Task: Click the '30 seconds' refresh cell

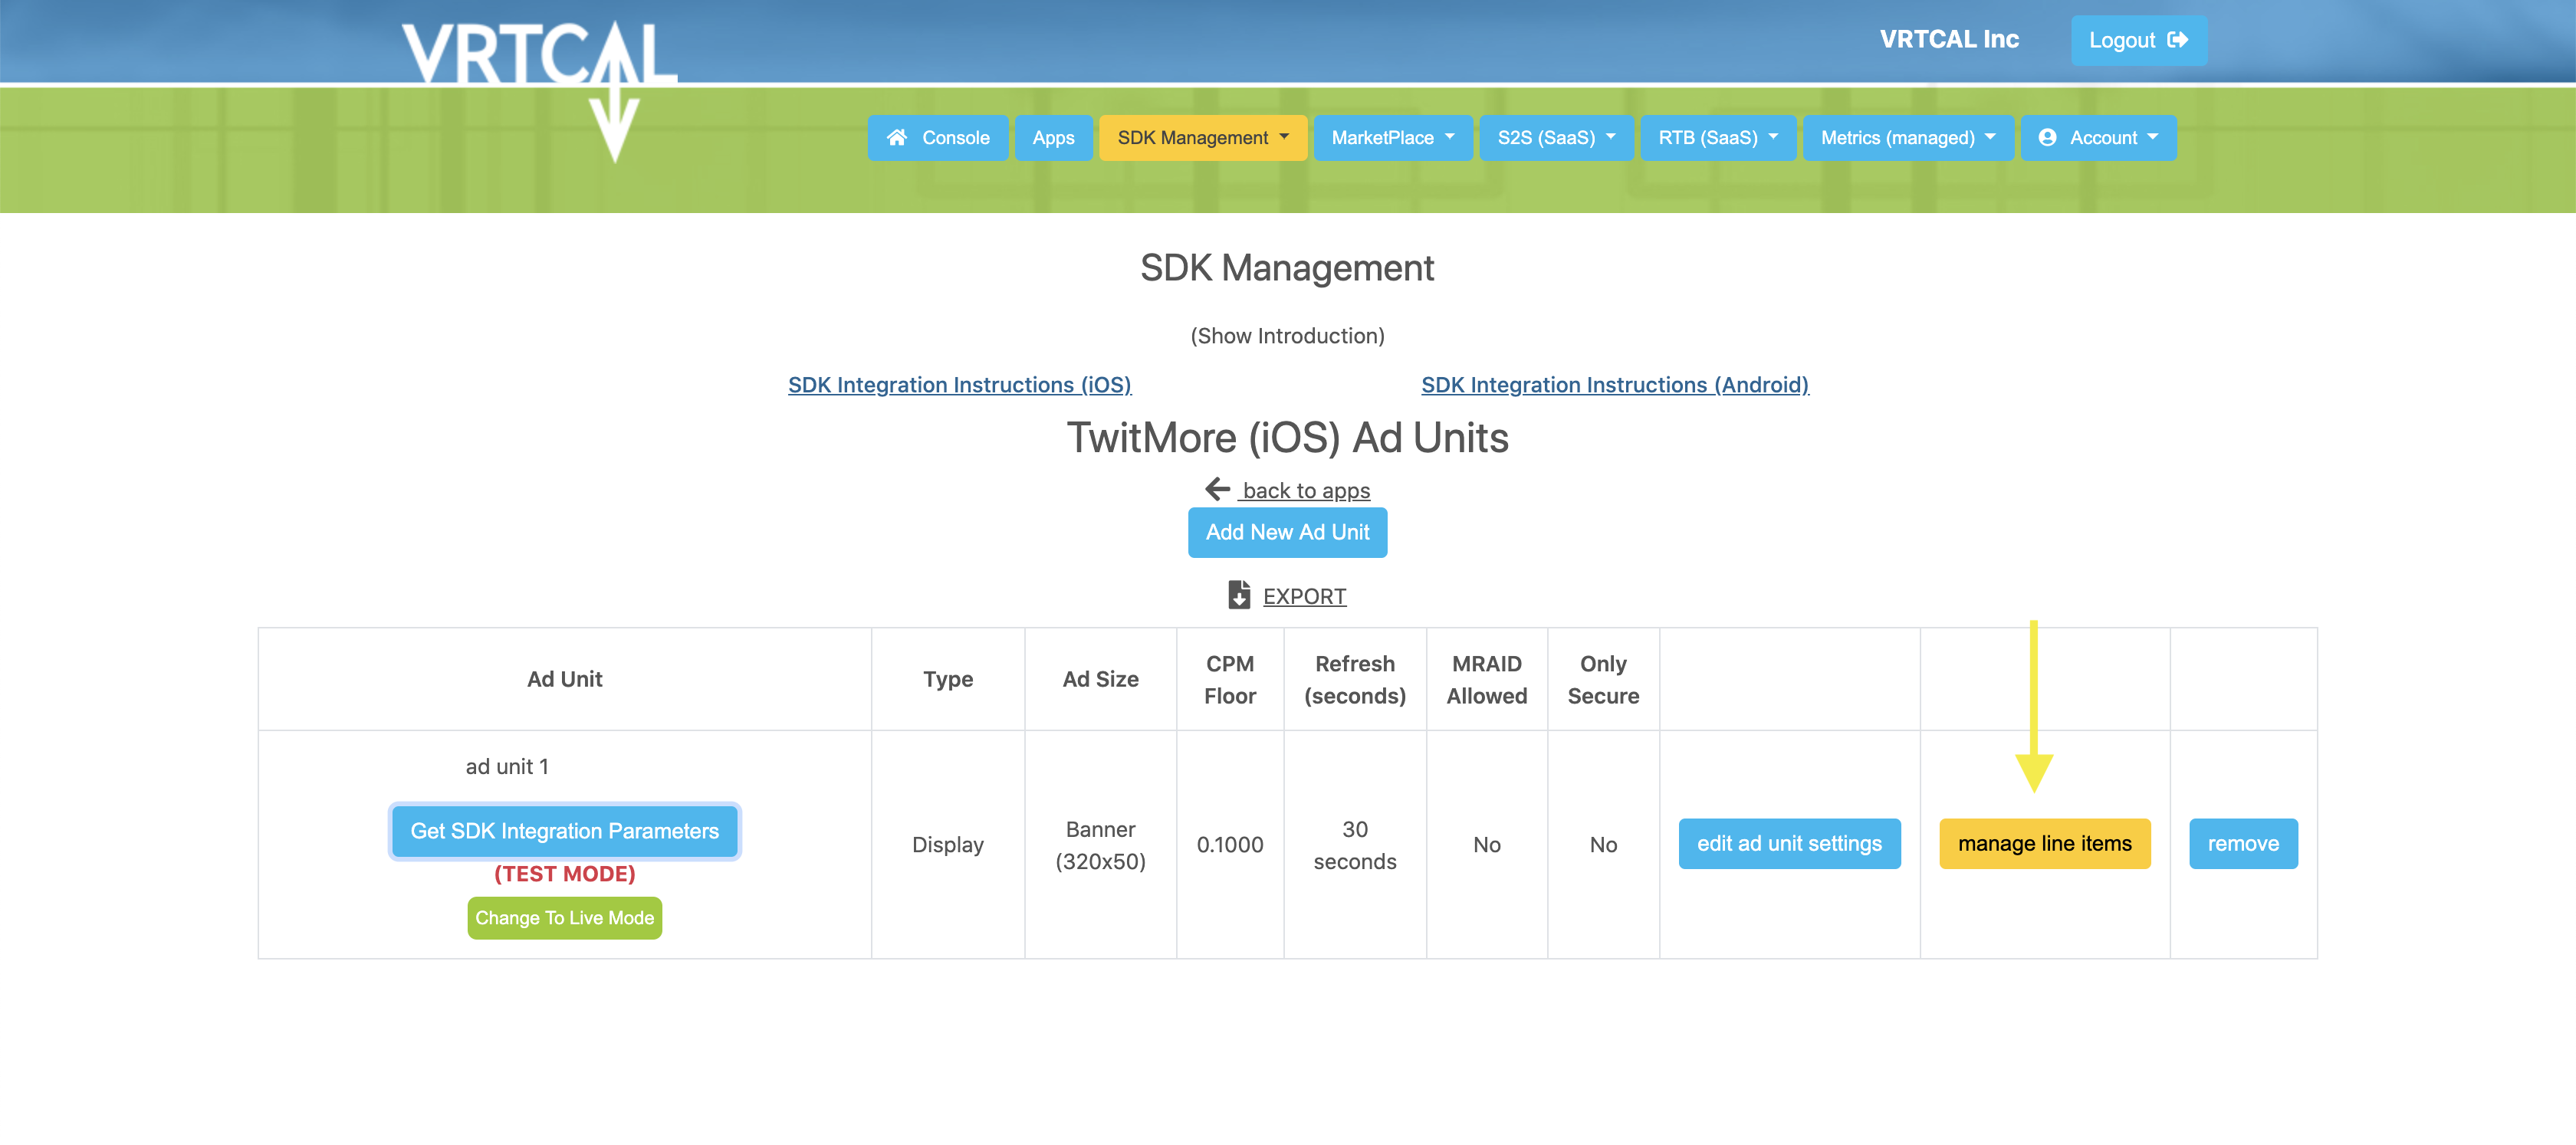Action: tap(1355, 845)
